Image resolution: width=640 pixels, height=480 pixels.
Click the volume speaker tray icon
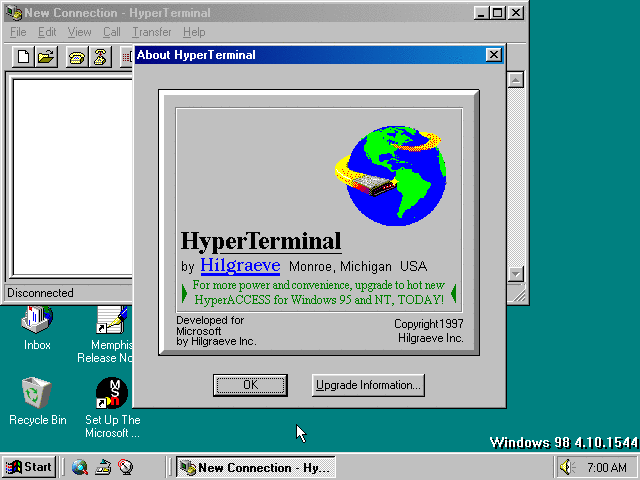pyautogui.click(x=566, y=467)
